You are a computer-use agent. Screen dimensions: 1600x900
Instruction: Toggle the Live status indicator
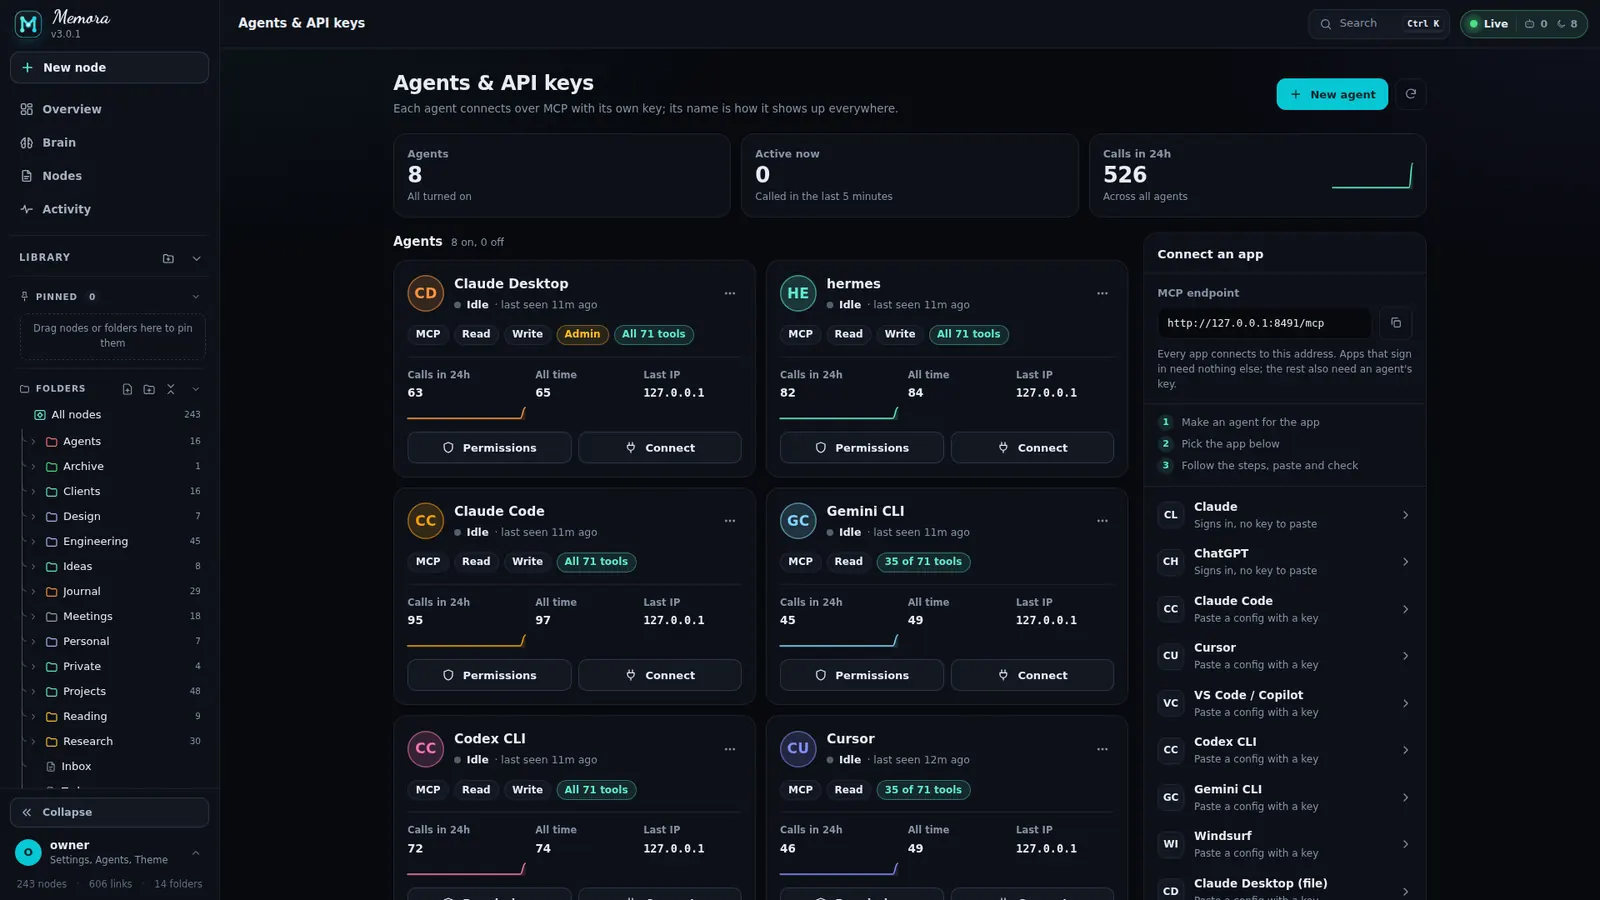1489,24
